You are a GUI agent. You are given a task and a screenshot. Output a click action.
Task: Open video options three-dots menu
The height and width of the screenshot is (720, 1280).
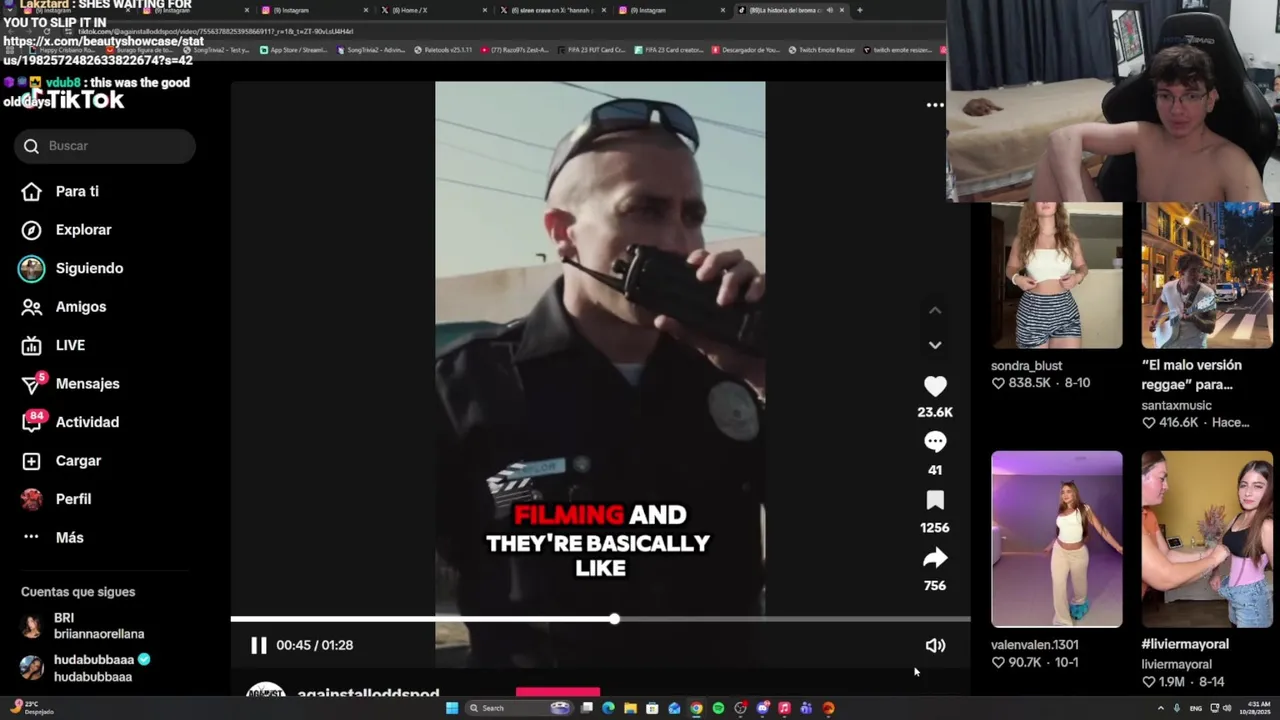click(x=935, y=105)
